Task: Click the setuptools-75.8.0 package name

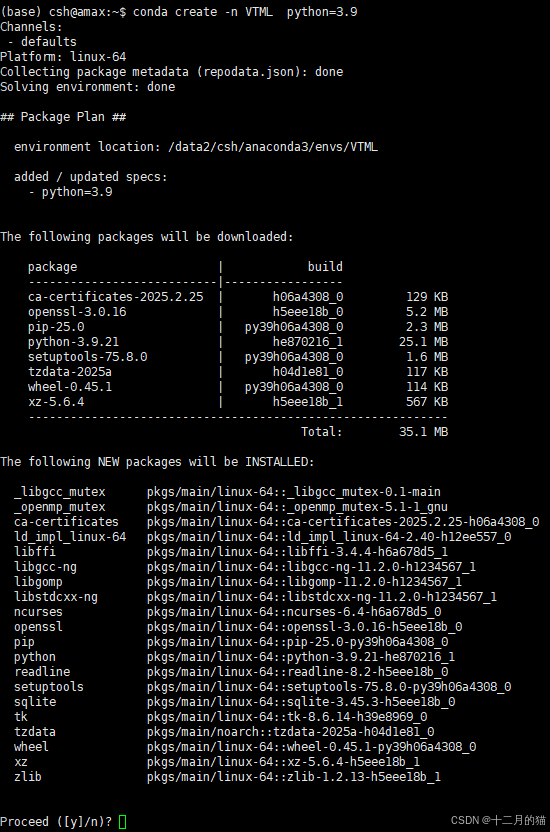Action: [88, 357]
